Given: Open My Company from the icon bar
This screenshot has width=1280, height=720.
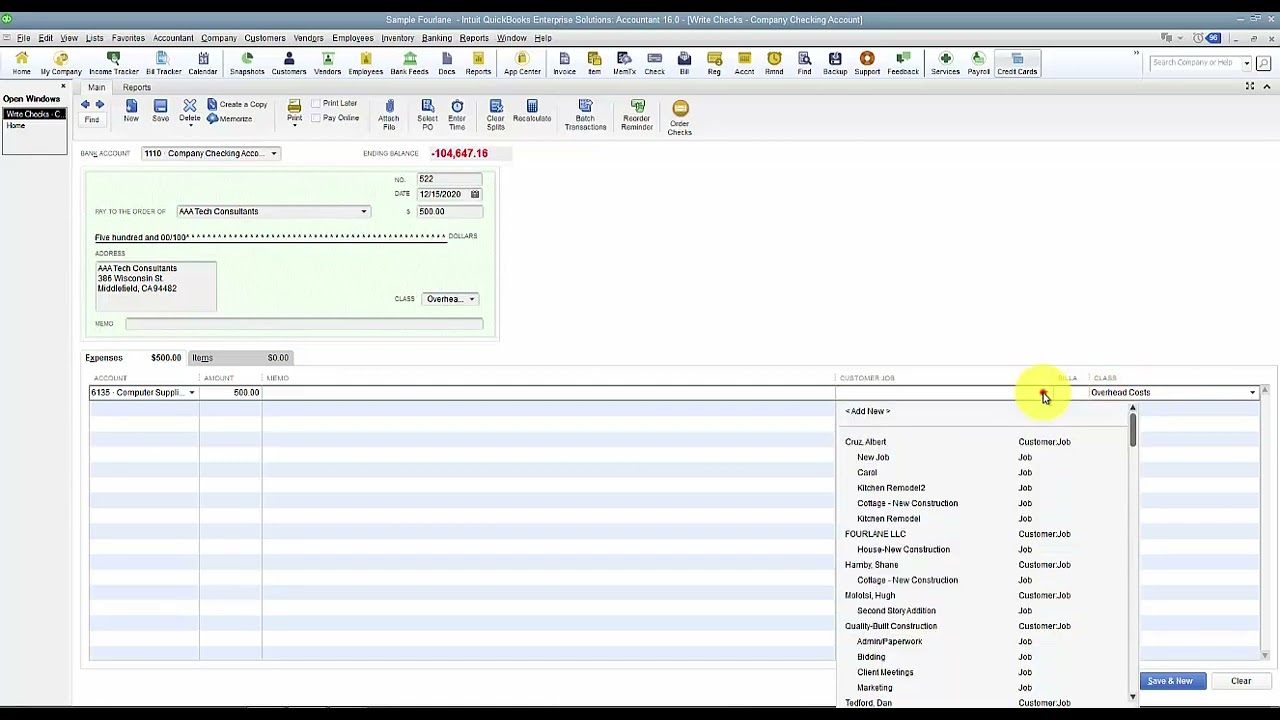Looking at the screenshot, I should pyautogui.click(x=61, y=64).
